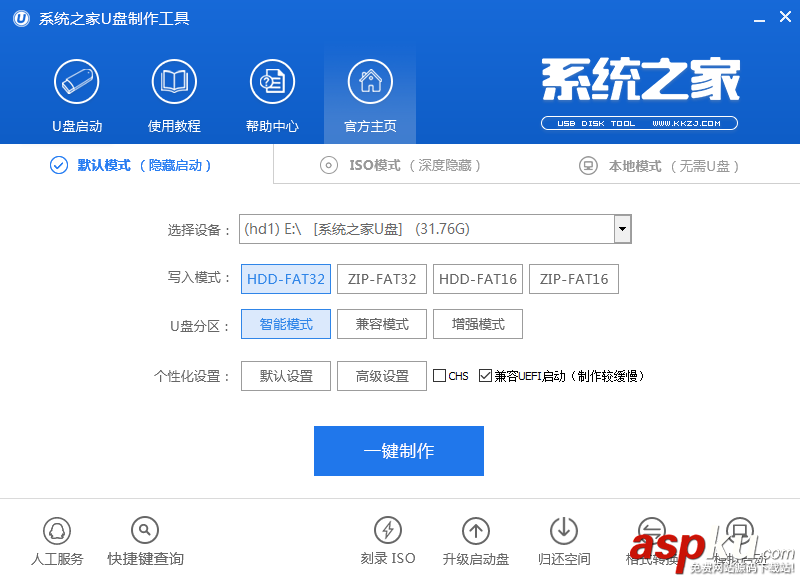The width and height of the screenshot is (800, 580).
Task: Select ZIP-FAT16 write mode
Action: pos(574,279)
